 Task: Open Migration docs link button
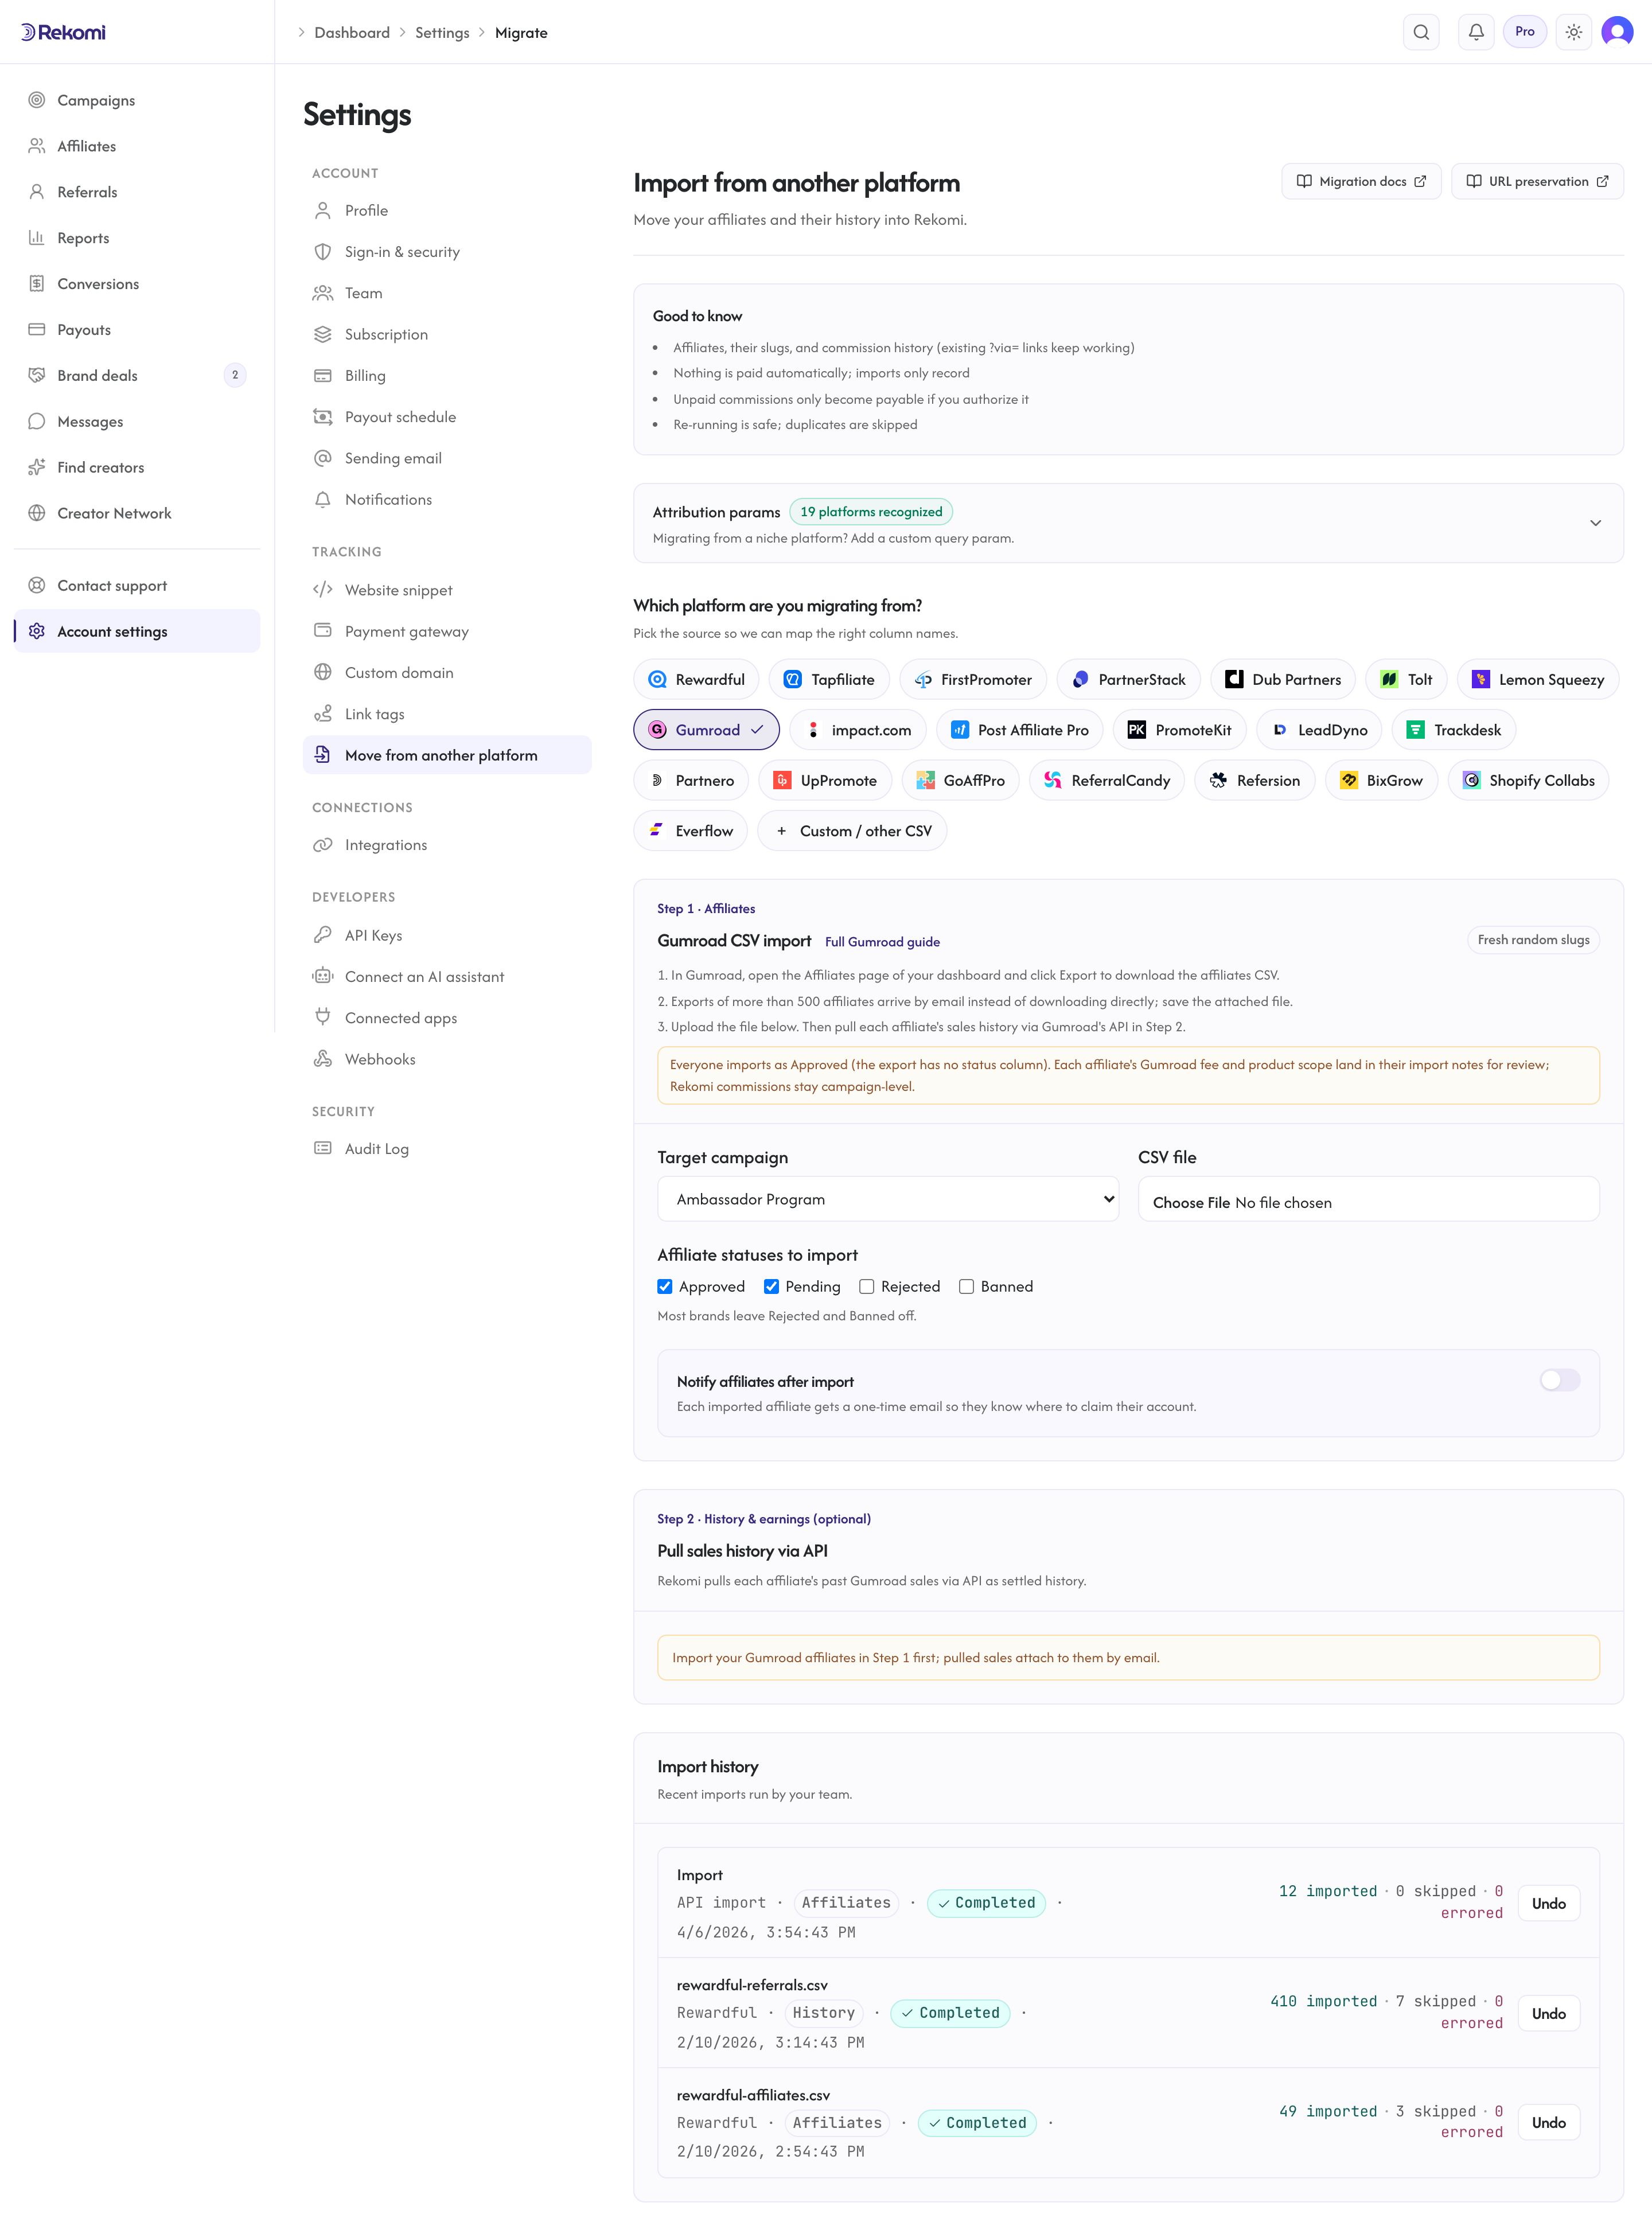[x=1361, y=181]
